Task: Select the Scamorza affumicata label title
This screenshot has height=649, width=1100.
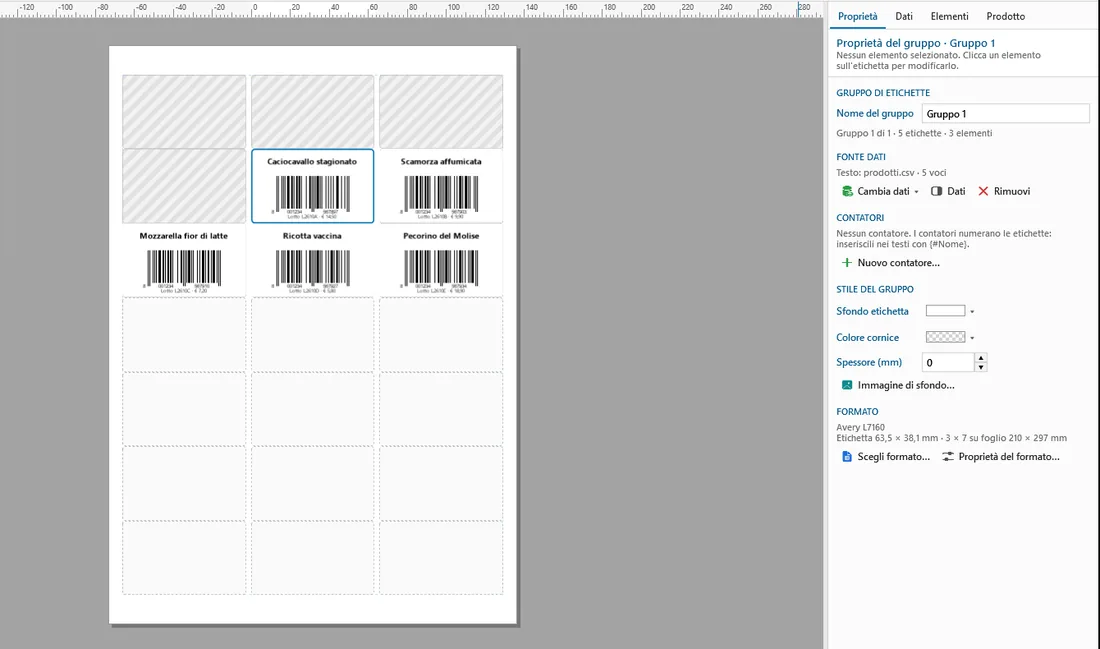Action: [441, 161]
